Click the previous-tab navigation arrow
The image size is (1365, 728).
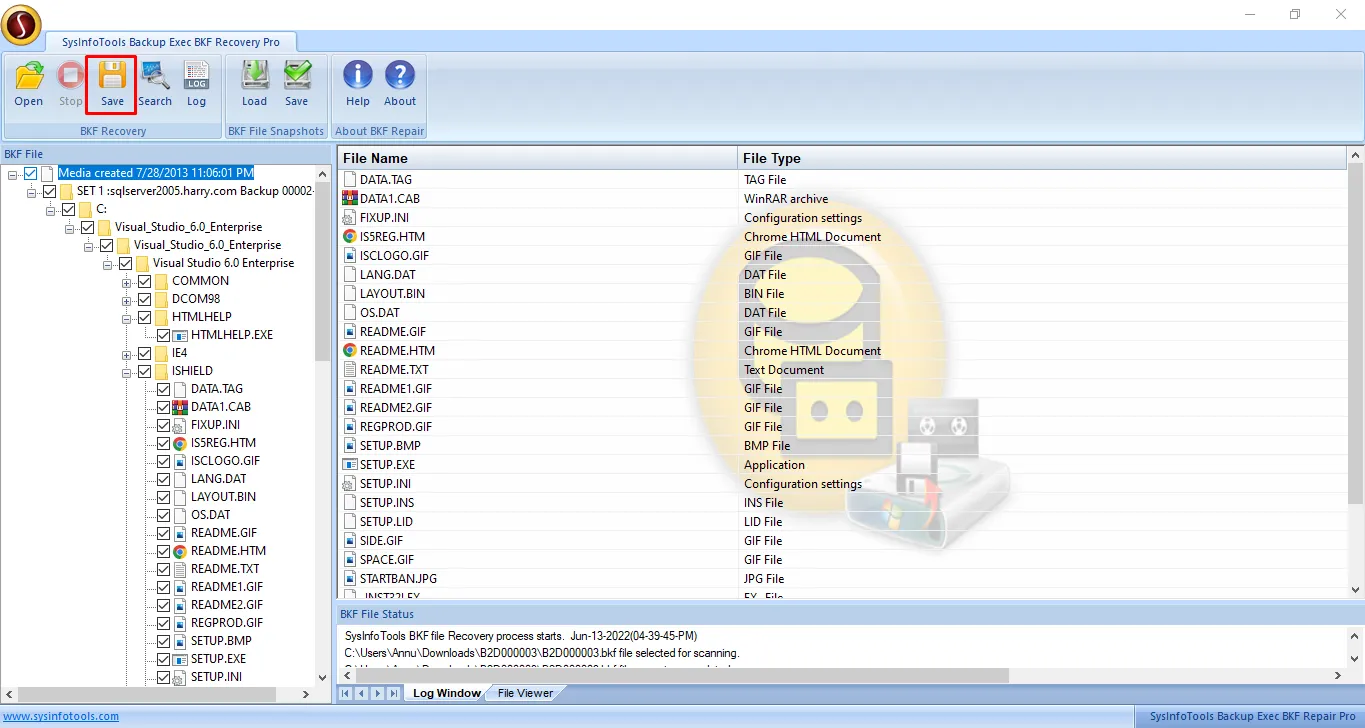click(x=362, y=693)
